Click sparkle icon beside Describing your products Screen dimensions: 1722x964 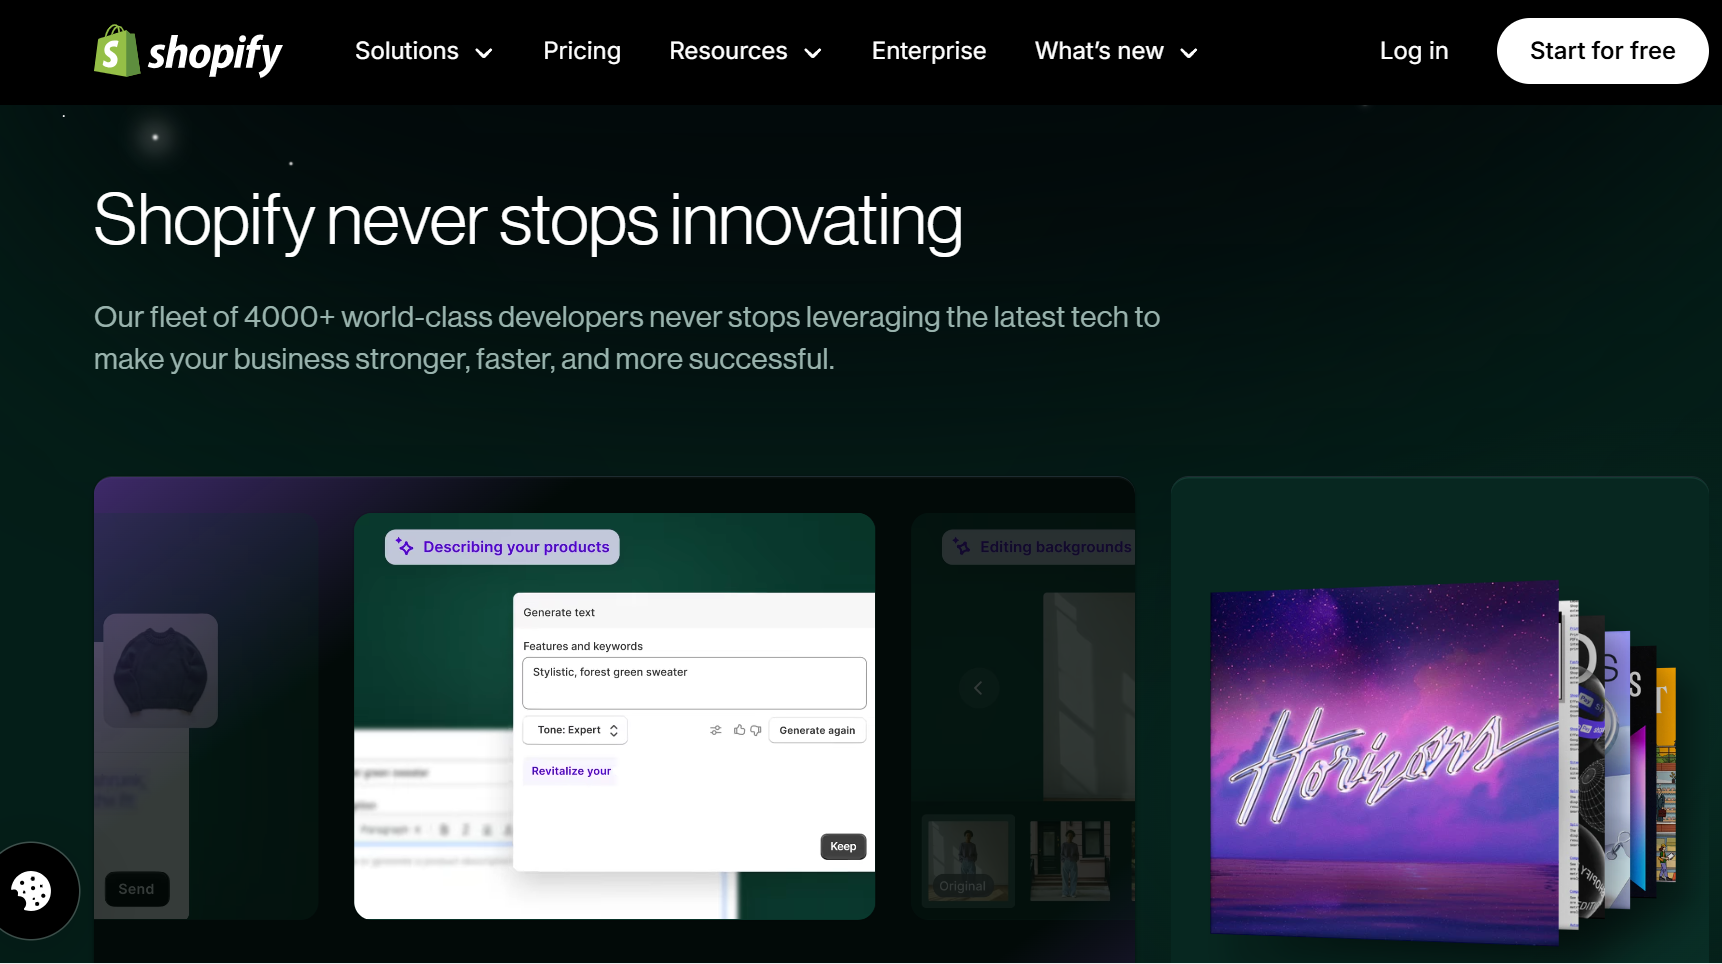point(405,547)
